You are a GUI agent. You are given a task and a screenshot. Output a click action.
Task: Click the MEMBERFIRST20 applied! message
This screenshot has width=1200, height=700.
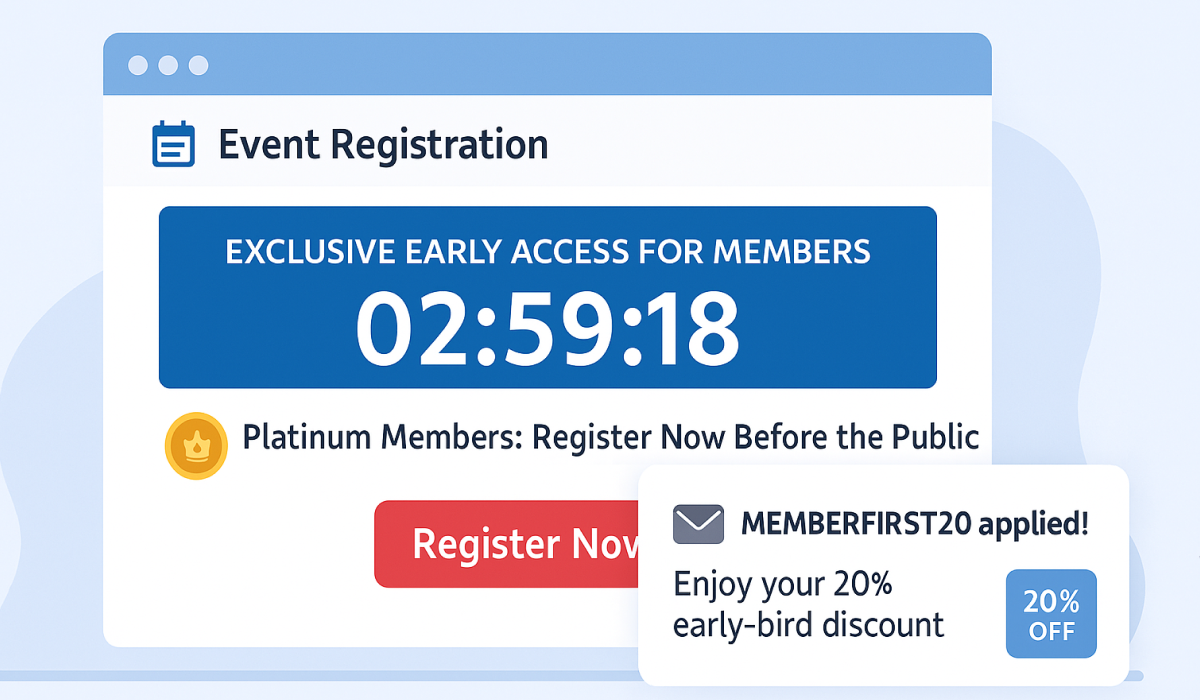[914, 522]
